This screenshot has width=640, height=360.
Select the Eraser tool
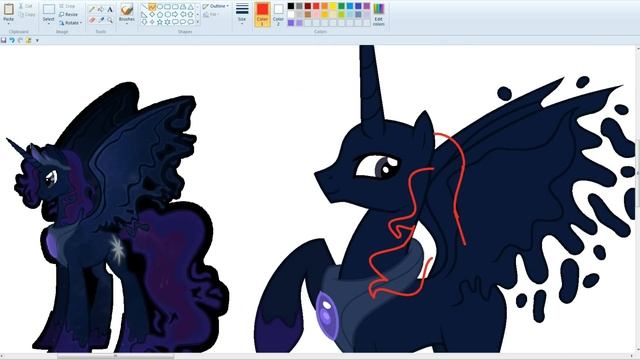click(x=92, y=20)
